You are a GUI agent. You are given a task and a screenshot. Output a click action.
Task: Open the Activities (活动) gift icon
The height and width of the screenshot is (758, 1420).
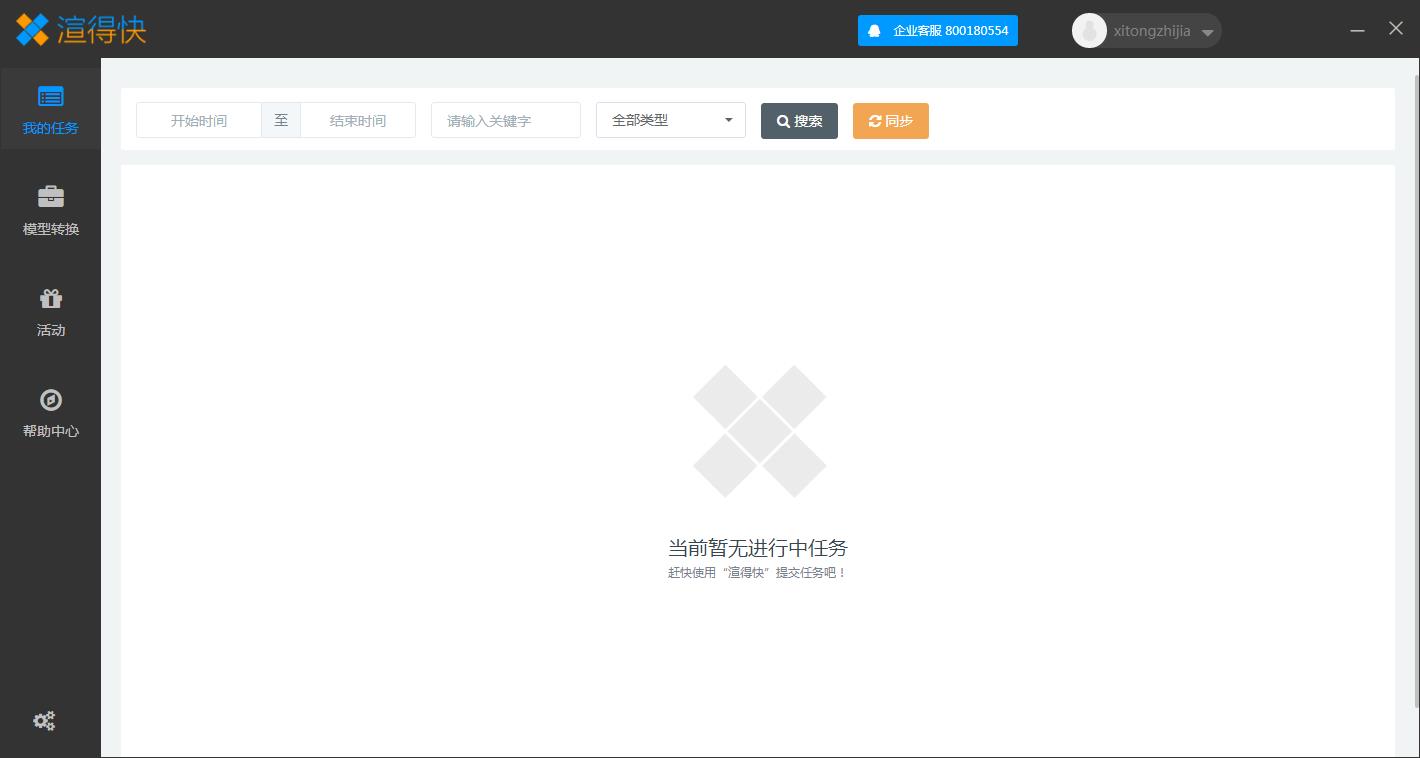[x=50, y=298]
